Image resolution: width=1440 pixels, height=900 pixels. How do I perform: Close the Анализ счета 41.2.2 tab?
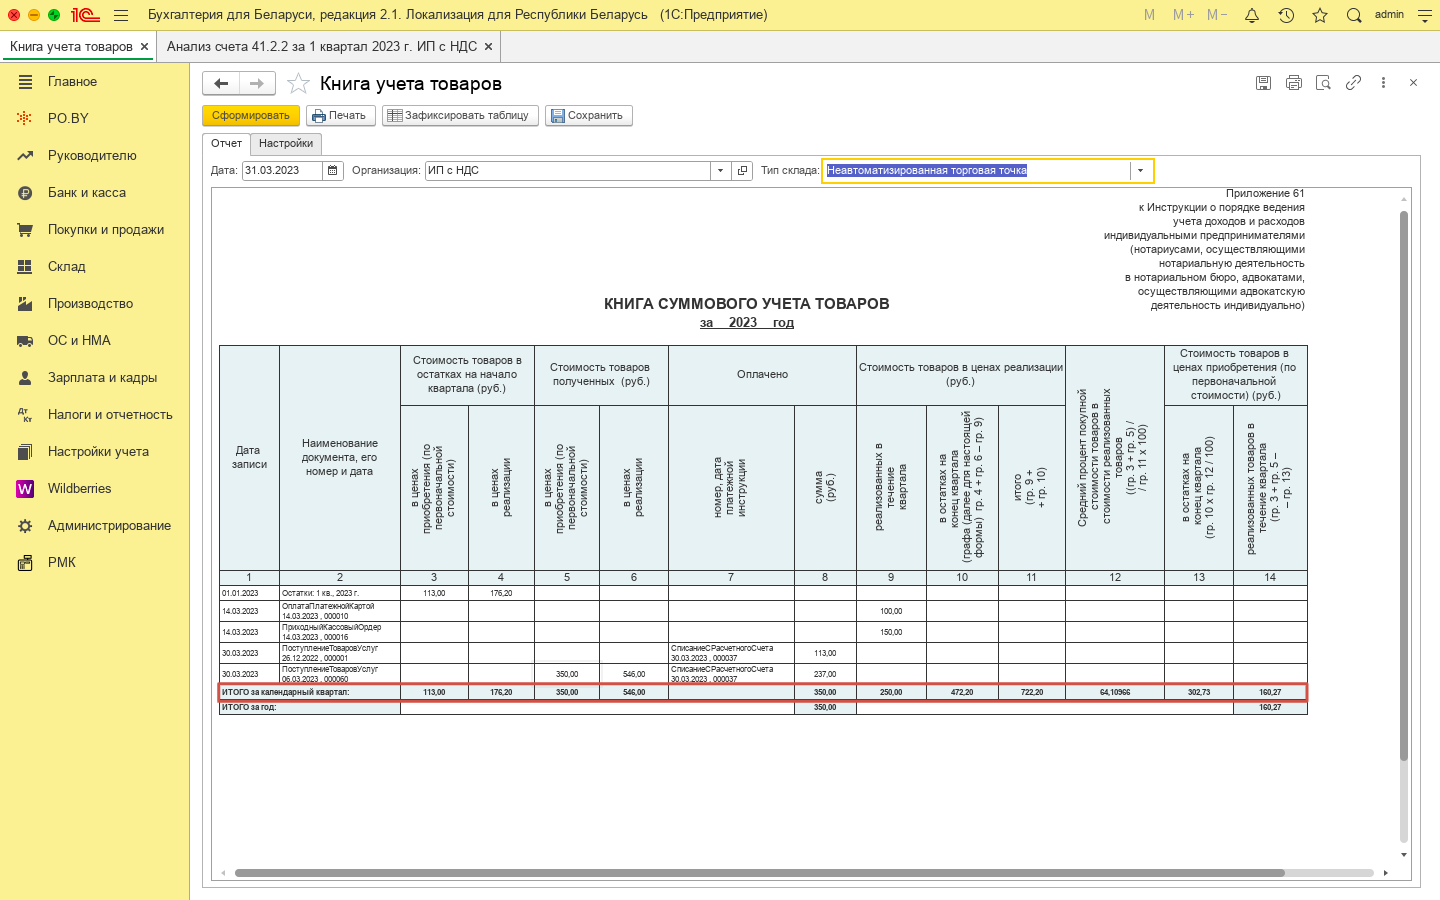(488, 47)
